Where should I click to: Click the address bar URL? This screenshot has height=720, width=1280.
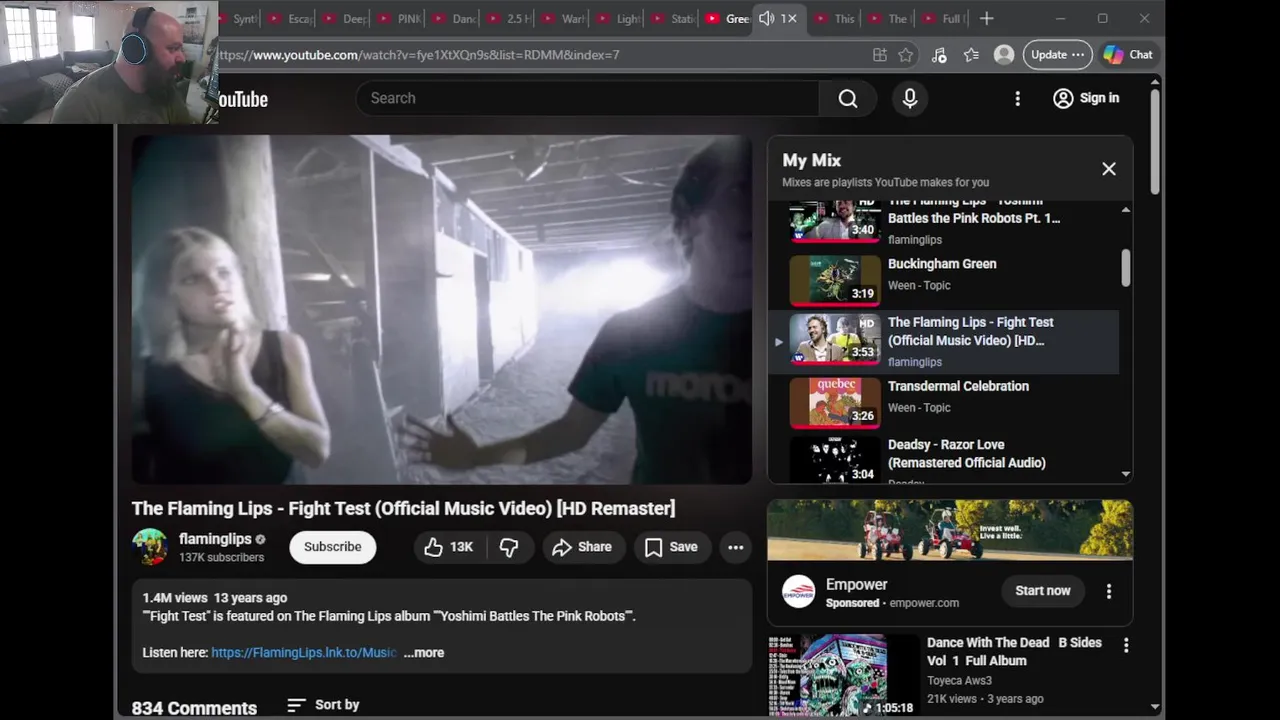[418, 55]
